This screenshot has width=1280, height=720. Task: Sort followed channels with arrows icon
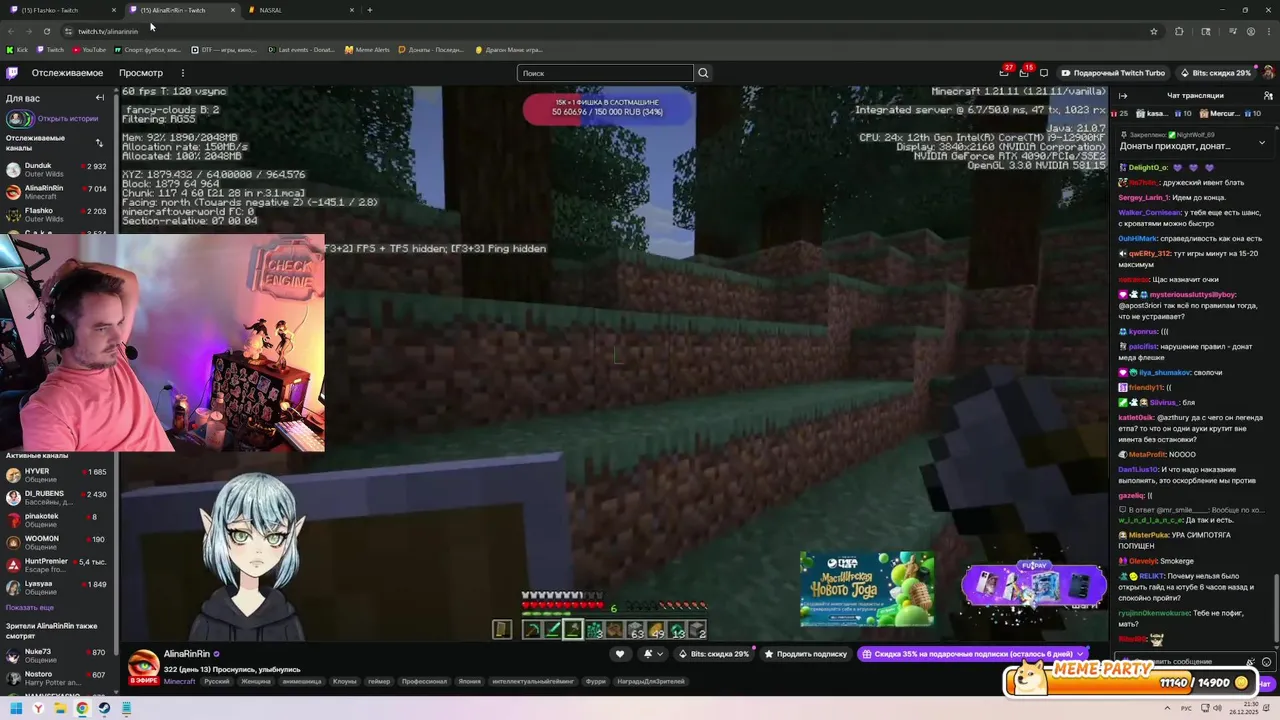(x=99, y=143)
